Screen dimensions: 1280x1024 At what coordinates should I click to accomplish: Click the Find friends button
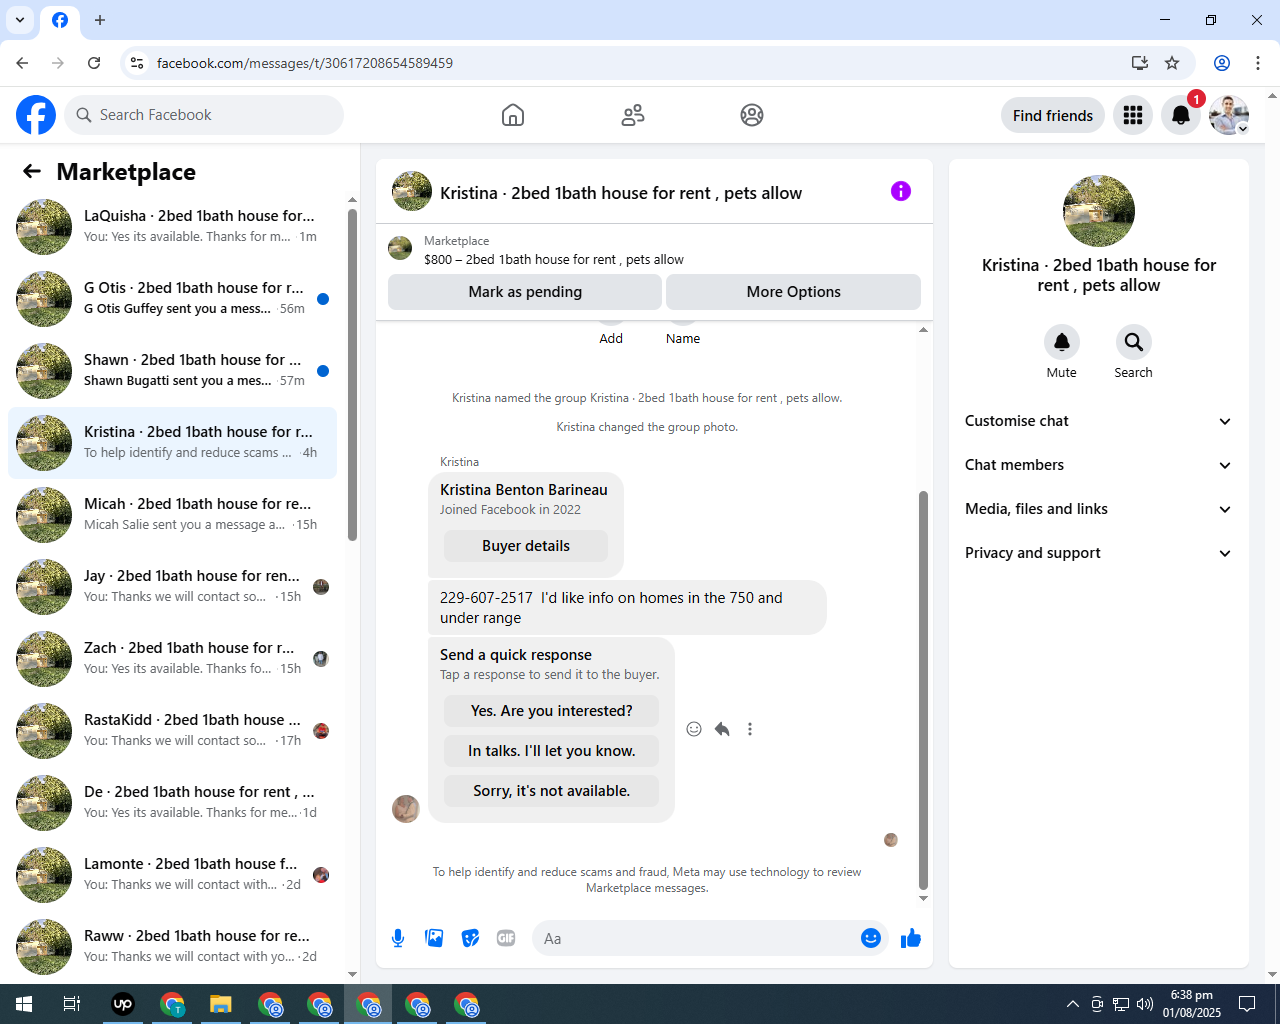[x=1053, y=116]
